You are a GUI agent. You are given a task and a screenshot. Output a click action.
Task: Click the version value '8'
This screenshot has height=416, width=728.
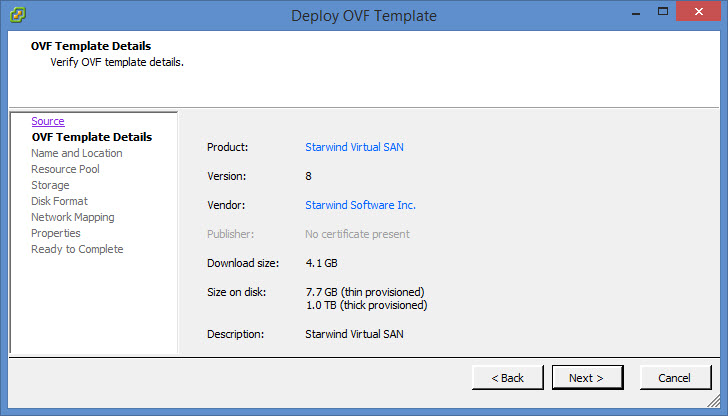[x=308, y=176]
